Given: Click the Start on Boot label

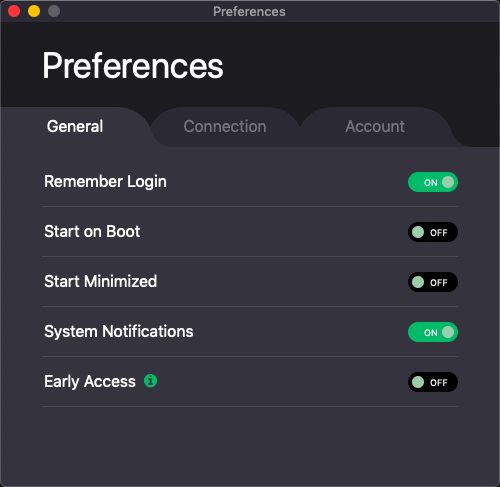Looking at the screenshot, I should click(x=92, y=232).
